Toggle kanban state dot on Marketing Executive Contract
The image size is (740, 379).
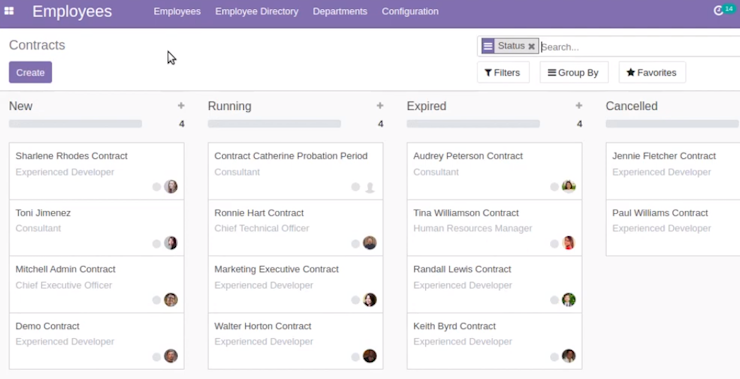coord(356,300)
